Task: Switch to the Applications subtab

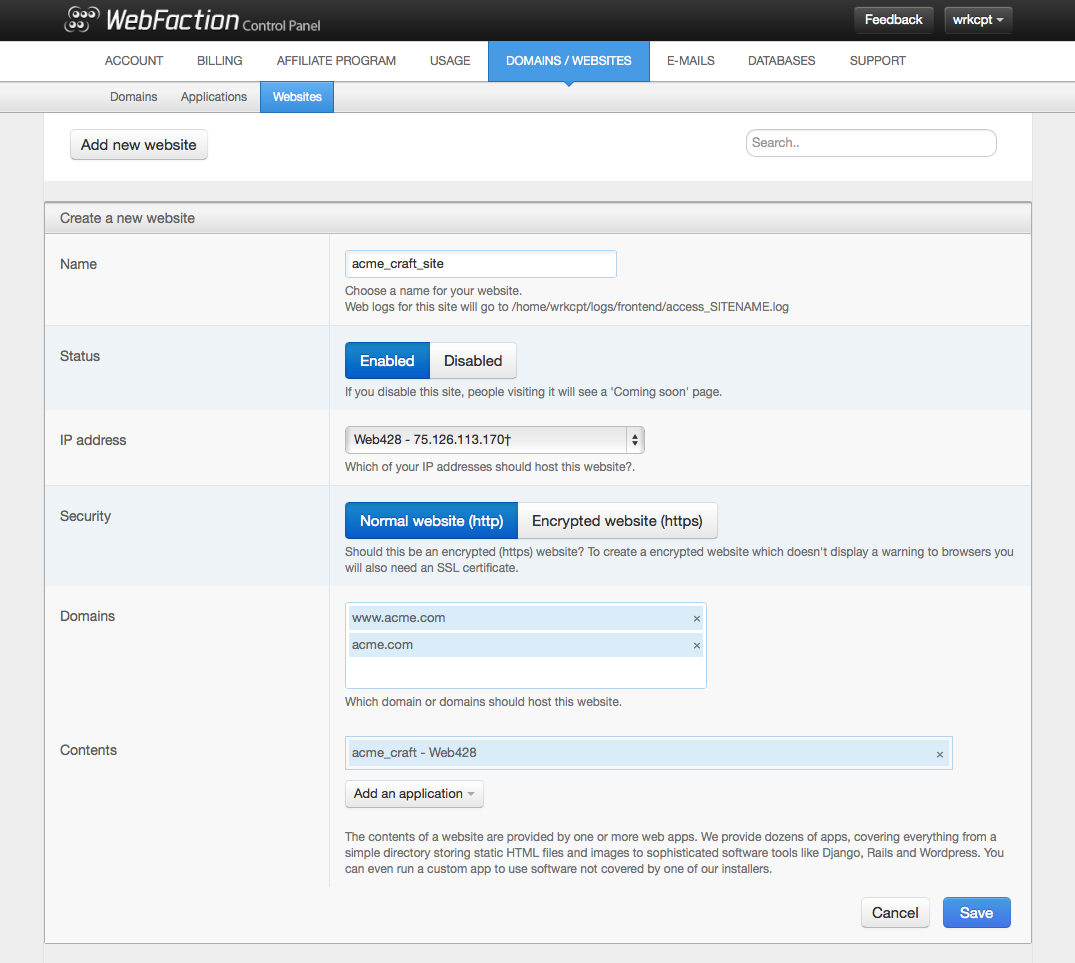Action: coord(214,97)
